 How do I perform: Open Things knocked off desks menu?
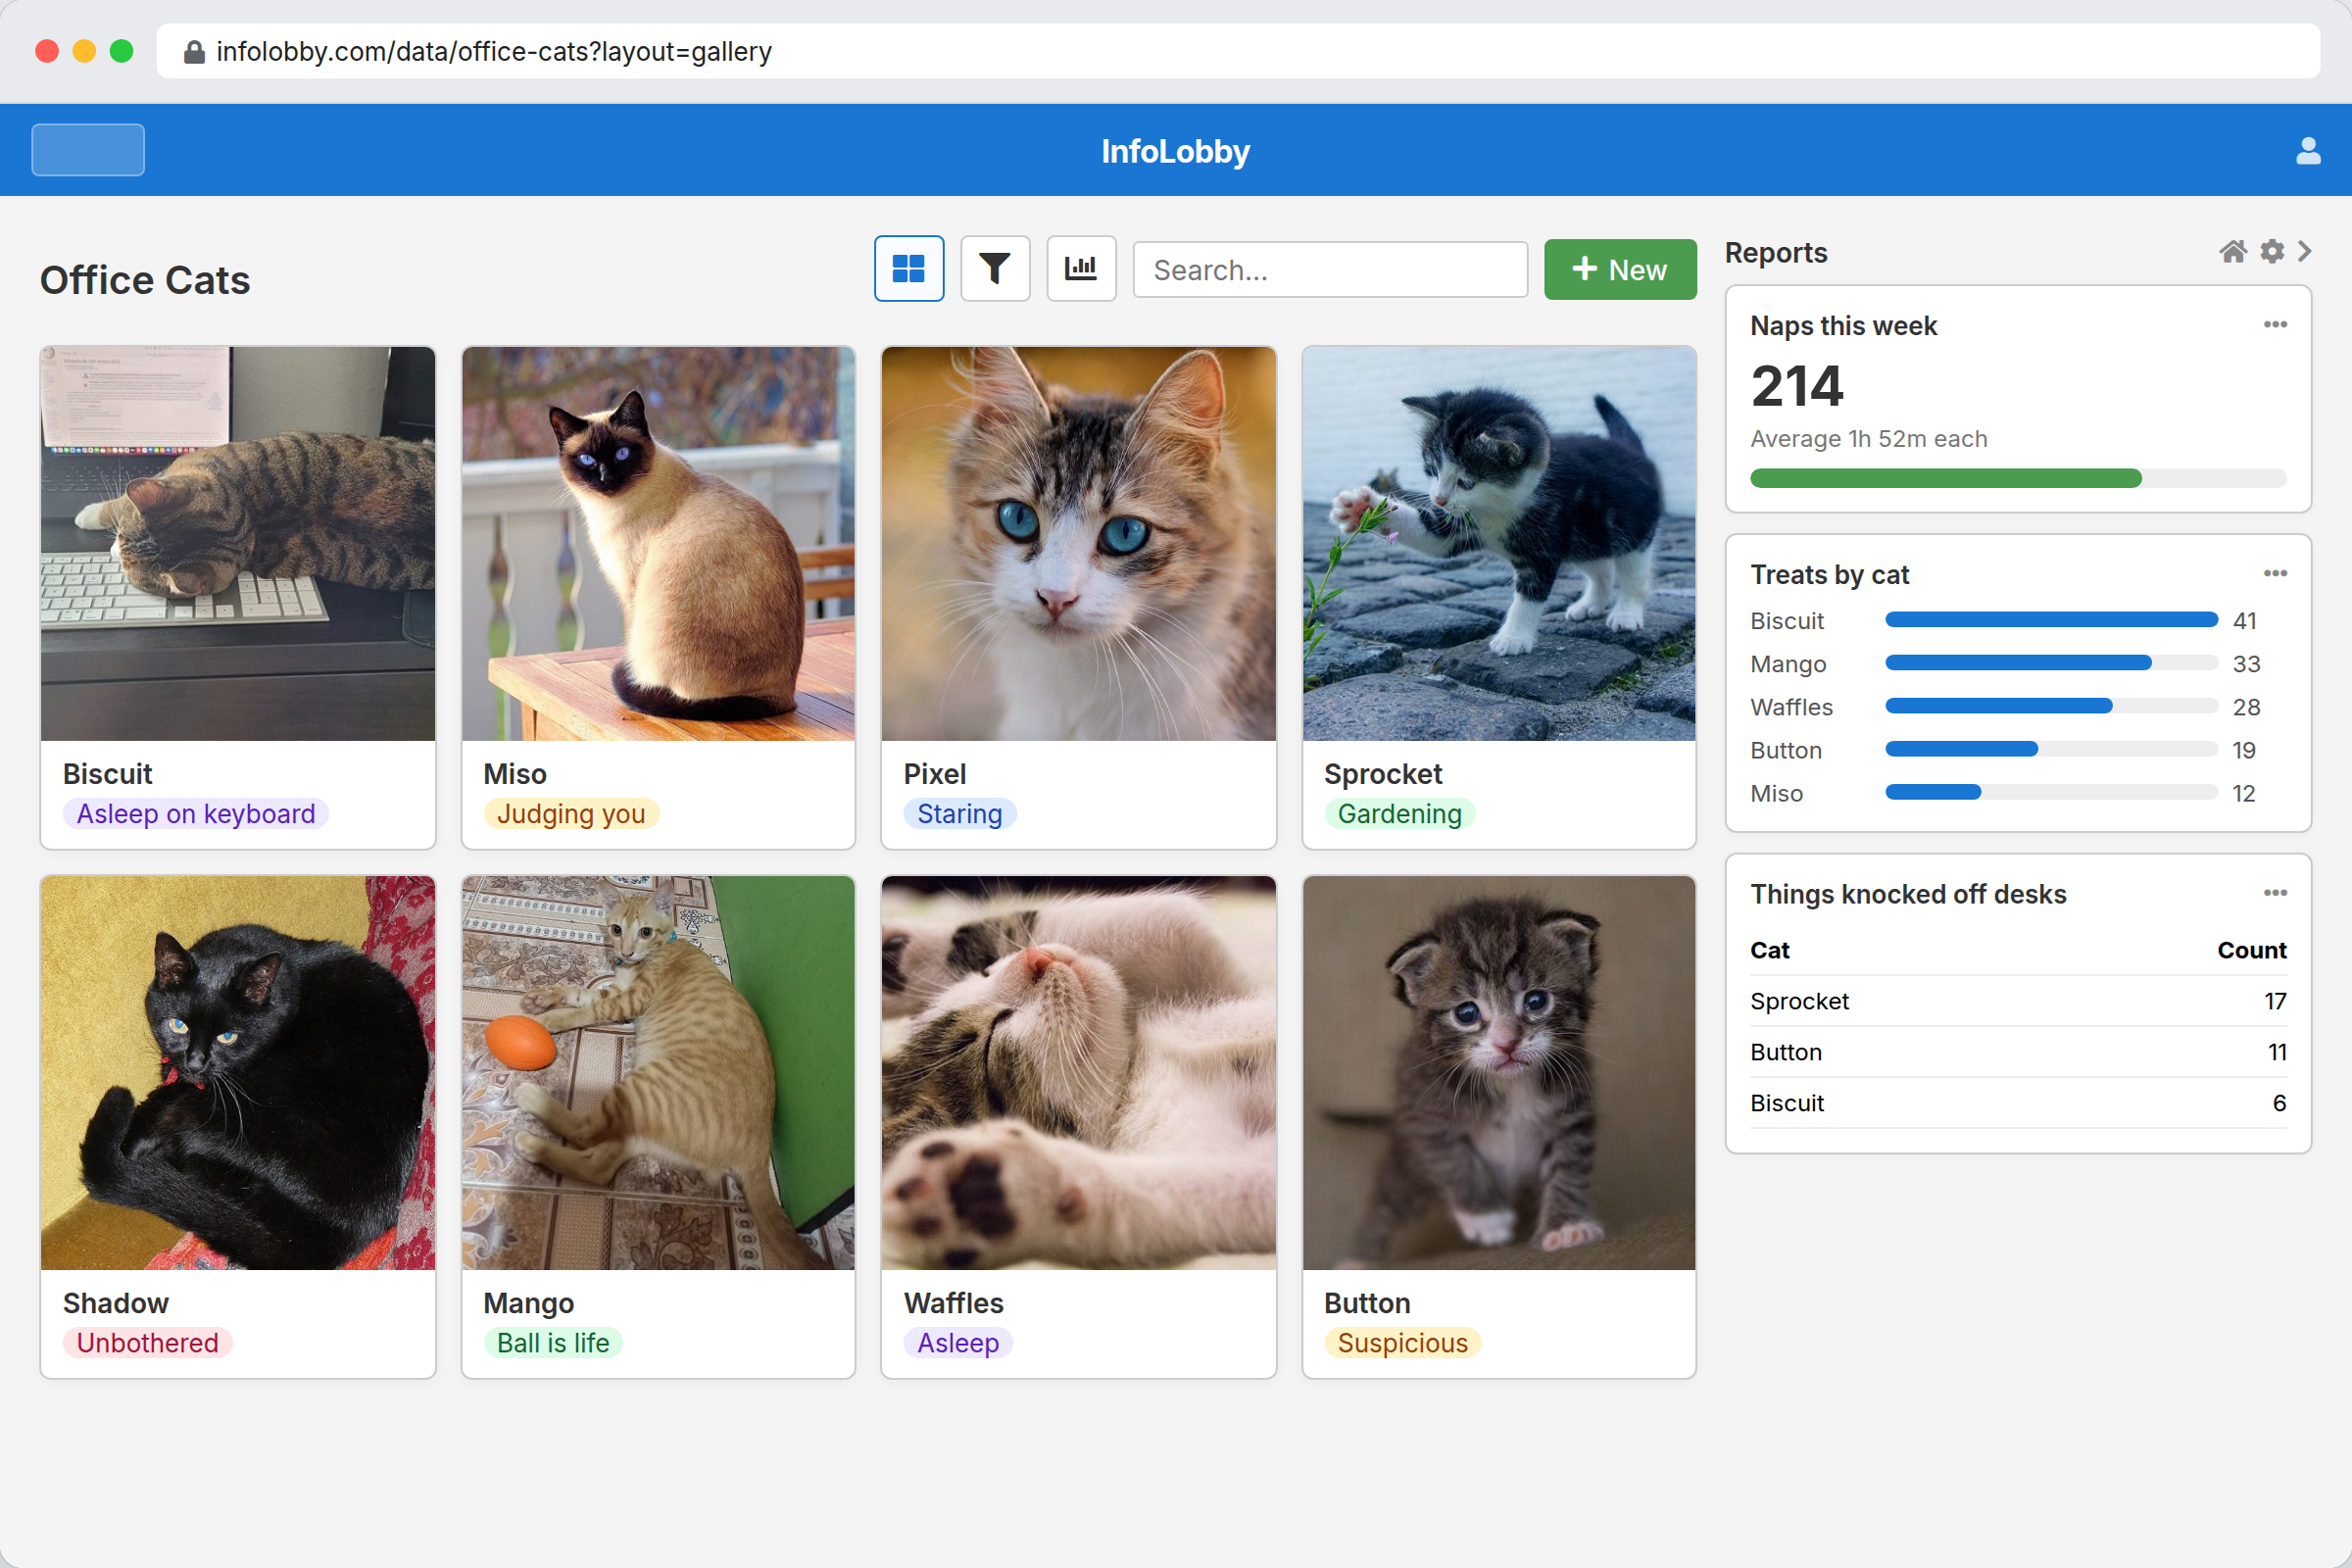tap(2275, 893)
